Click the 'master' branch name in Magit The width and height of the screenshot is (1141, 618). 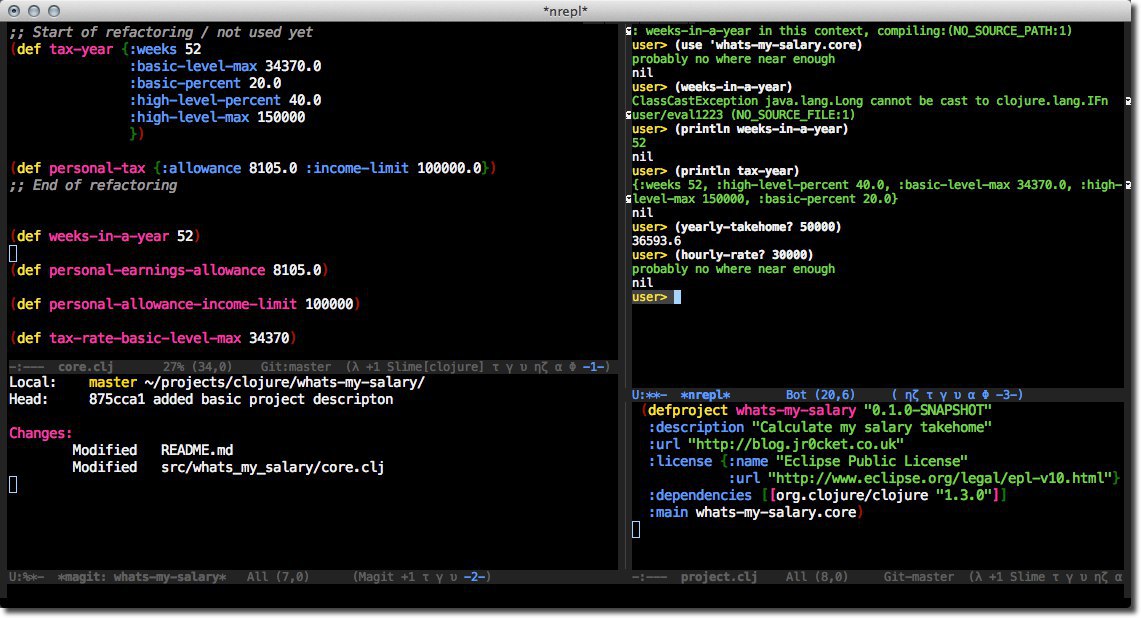(113, 382)
